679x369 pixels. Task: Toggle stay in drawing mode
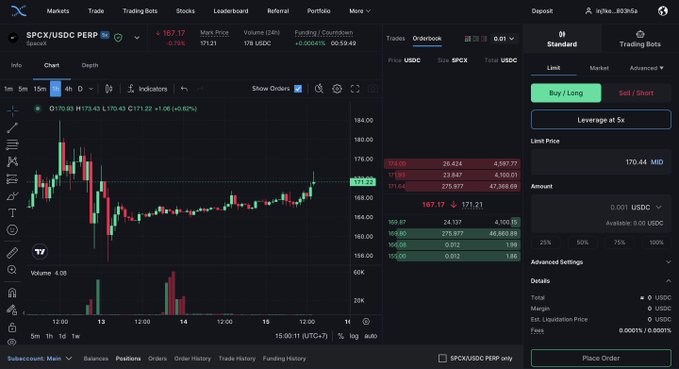click(x=12, y=310)
